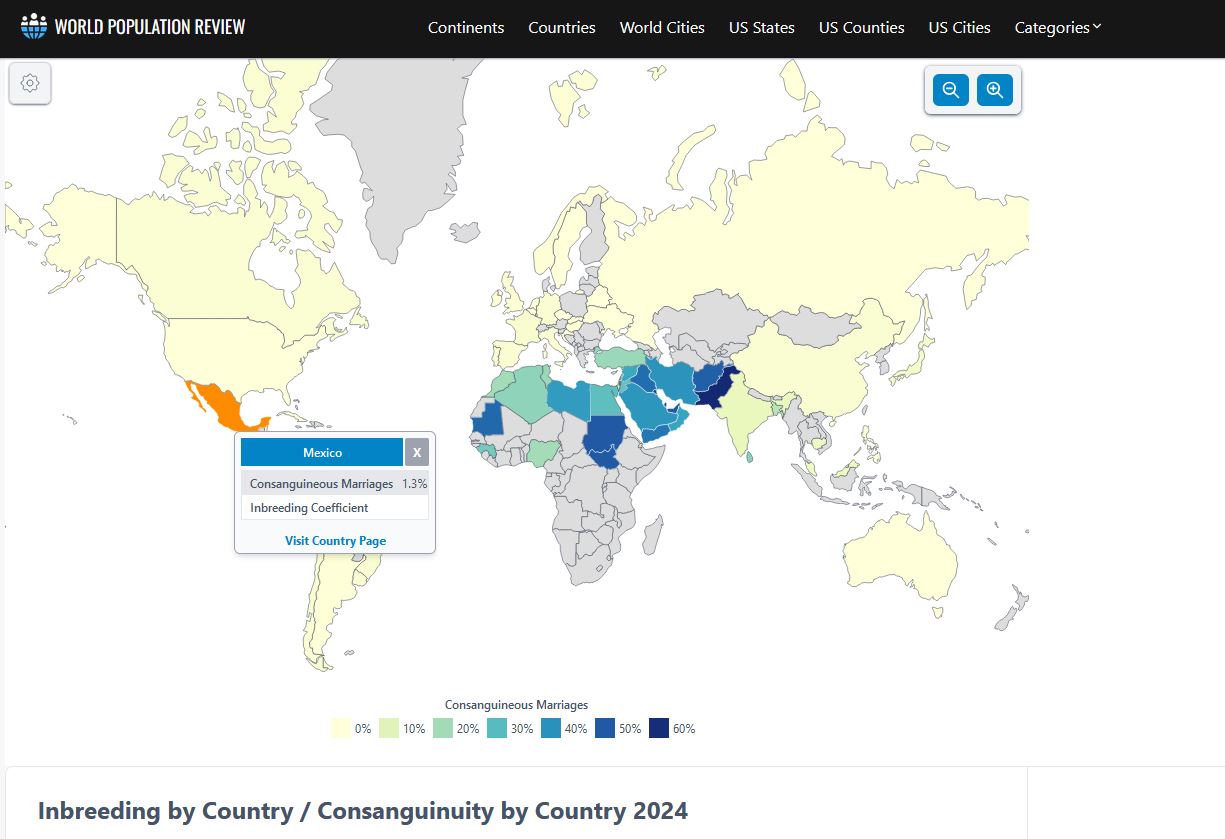This screenshot has height=839, width=1225.
Task: Follow the Visit Country Page link
Action: pyautogui.click(x=335, y=541)
